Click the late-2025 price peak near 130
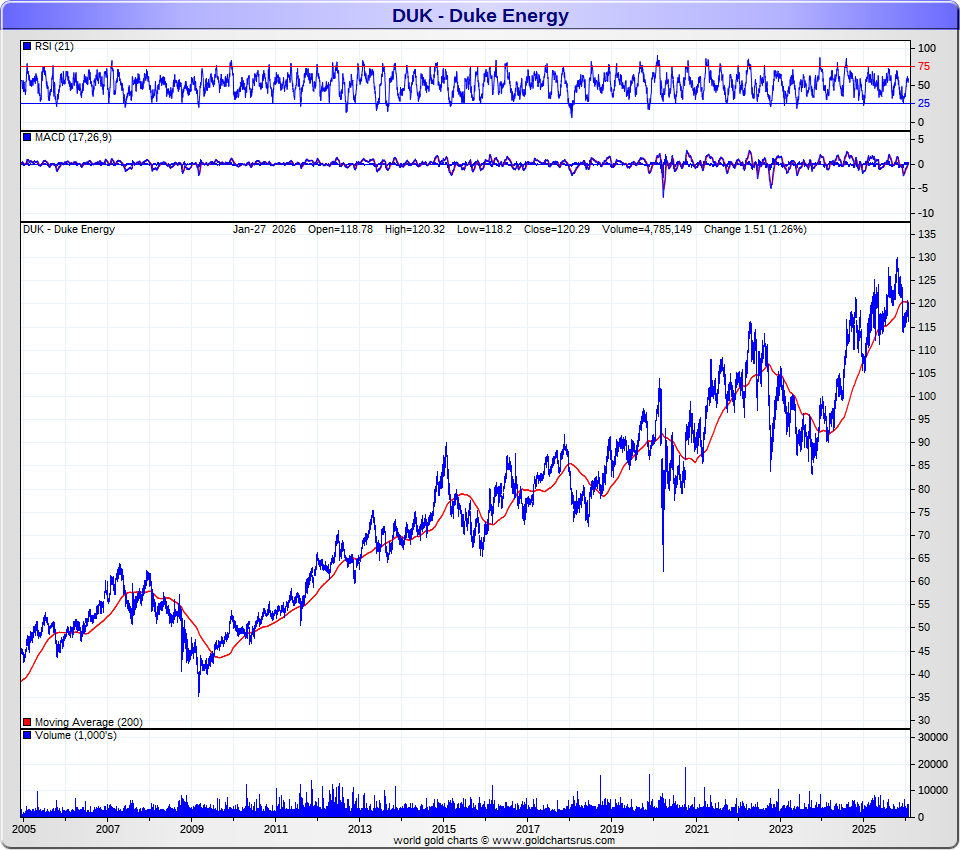This screenshot has height=850, width=960. coord(898,259)
